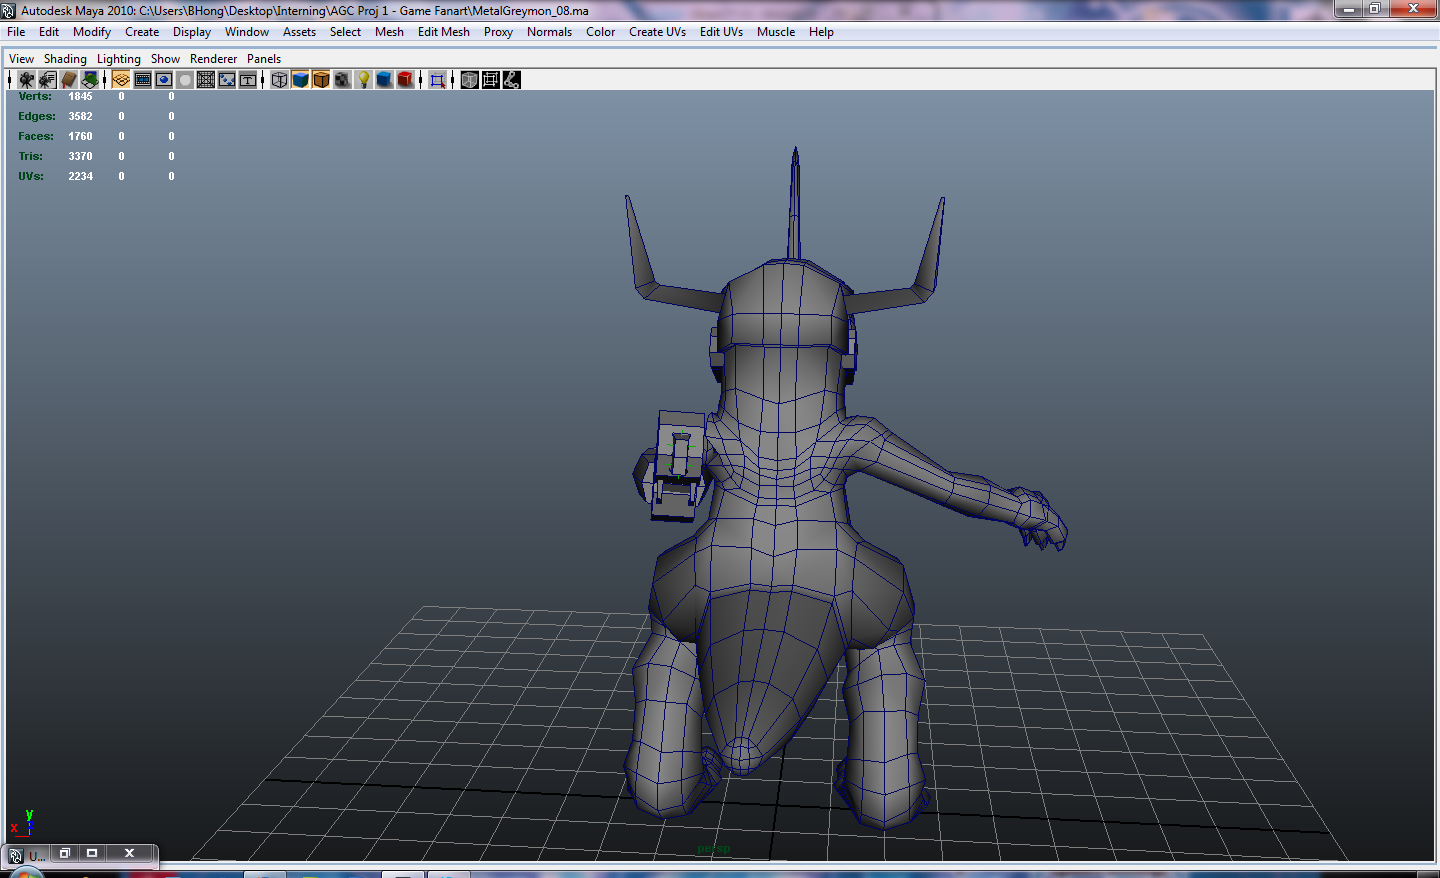
Task: Click the Image Plane icon
Action: [x=90, y=80]
